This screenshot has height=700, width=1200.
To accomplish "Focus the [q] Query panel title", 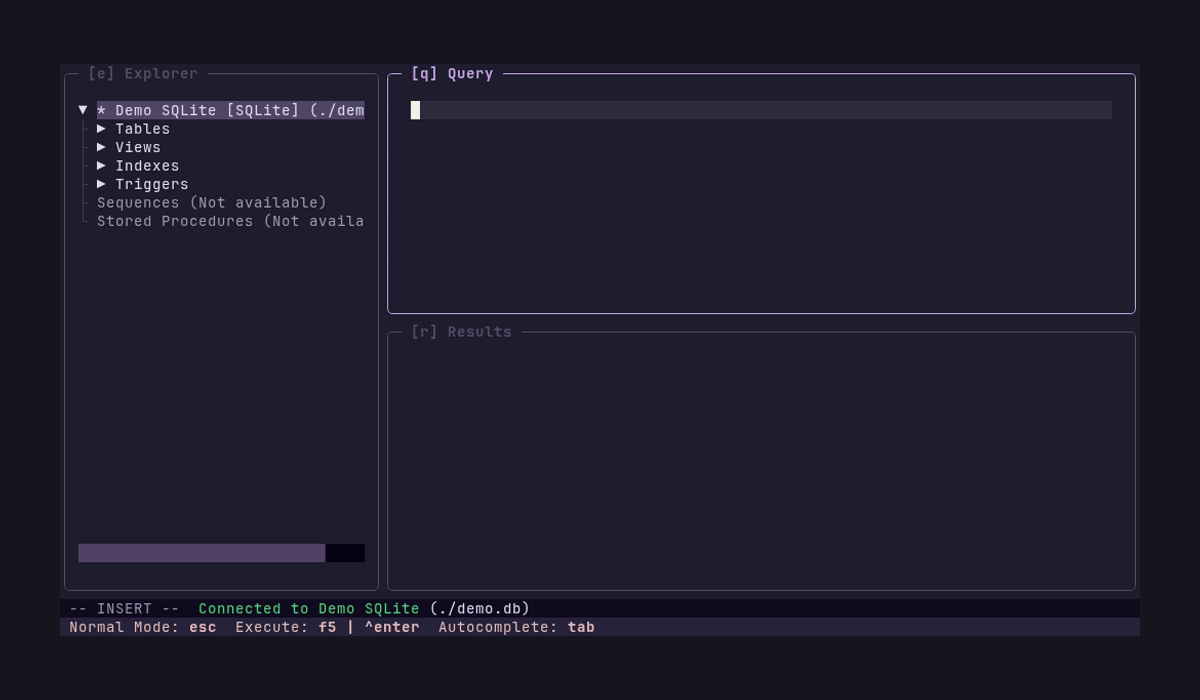I will pos(452,73).
